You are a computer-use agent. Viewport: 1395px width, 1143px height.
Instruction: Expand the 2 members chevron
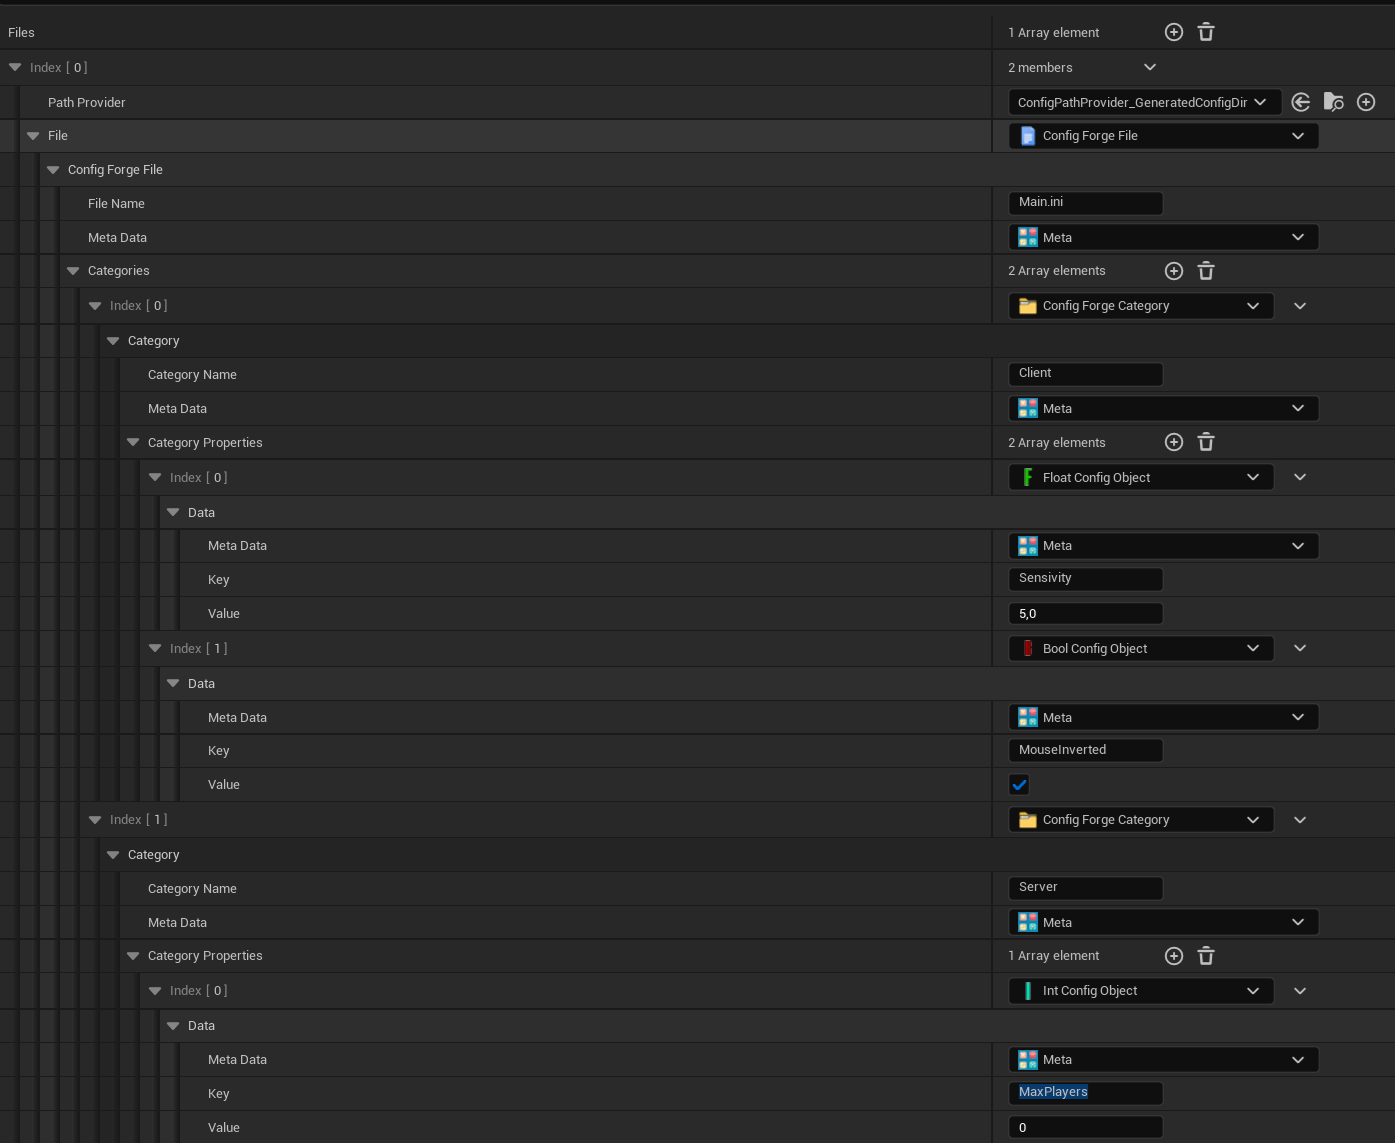1150,67
